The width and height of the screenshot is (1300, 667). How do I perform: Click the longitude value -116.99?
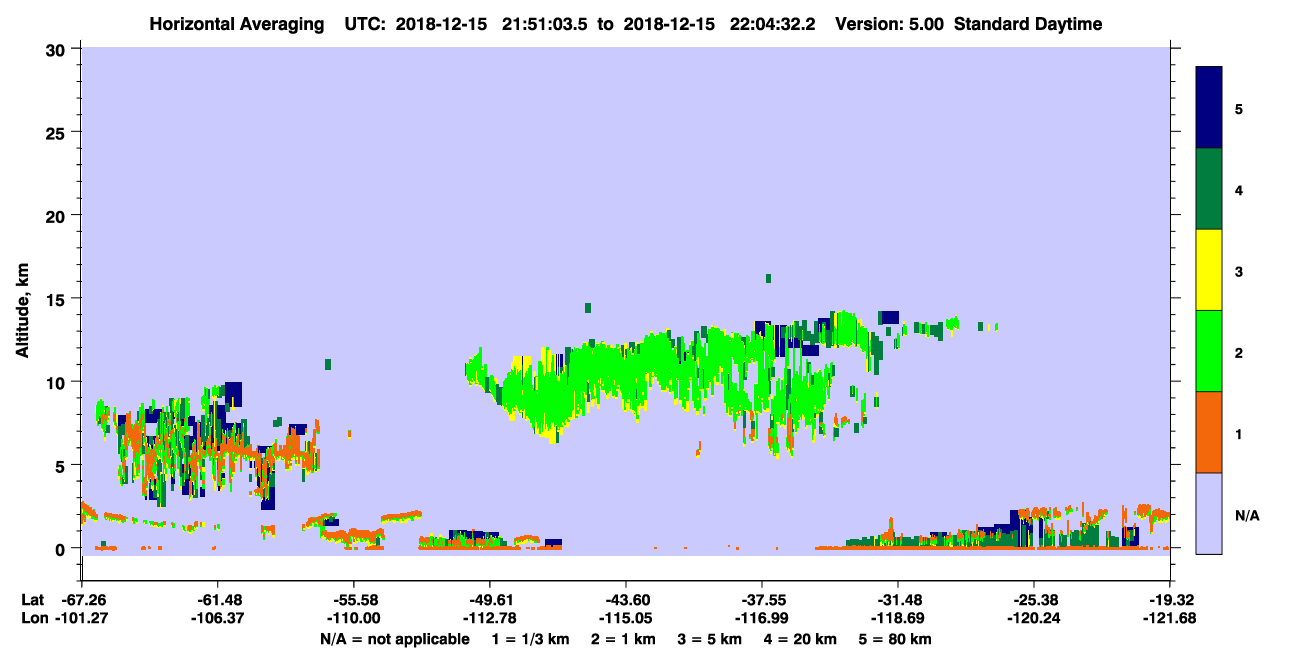click(762, 618)
